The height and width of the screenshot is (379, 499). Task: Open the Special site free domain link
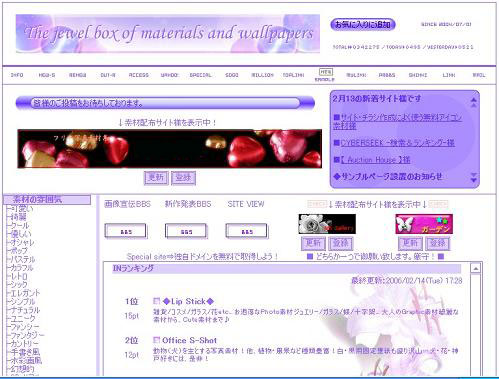point(202,257)
